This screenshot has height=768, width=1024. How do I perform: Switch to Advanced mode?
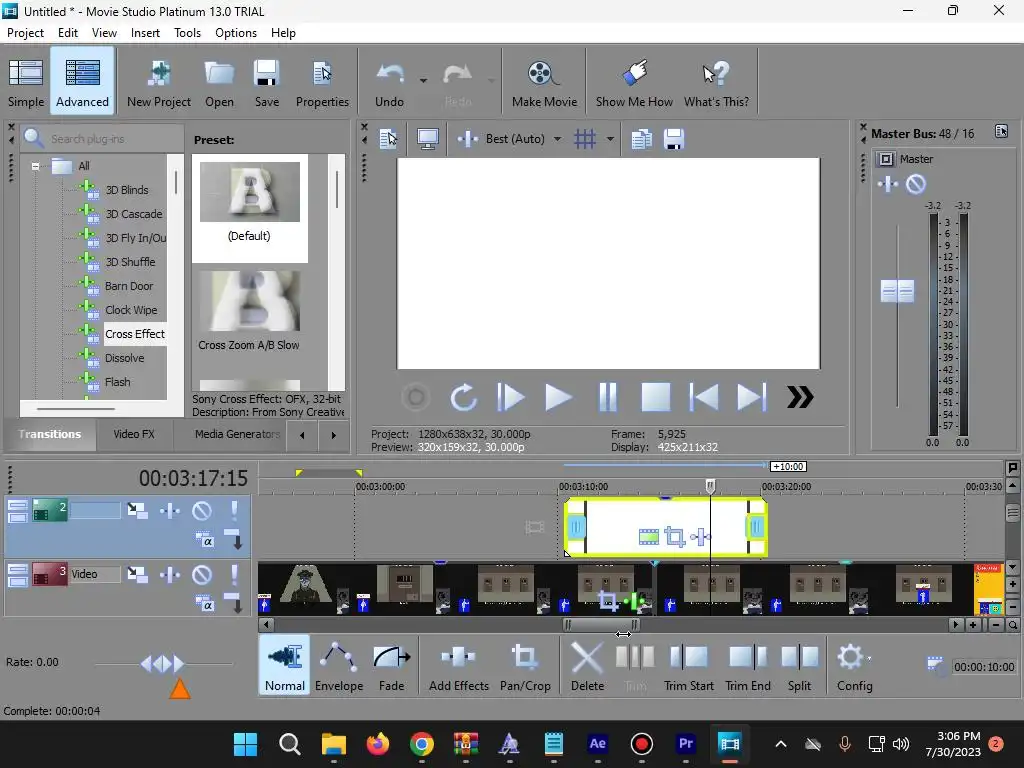tap(82, 82)
